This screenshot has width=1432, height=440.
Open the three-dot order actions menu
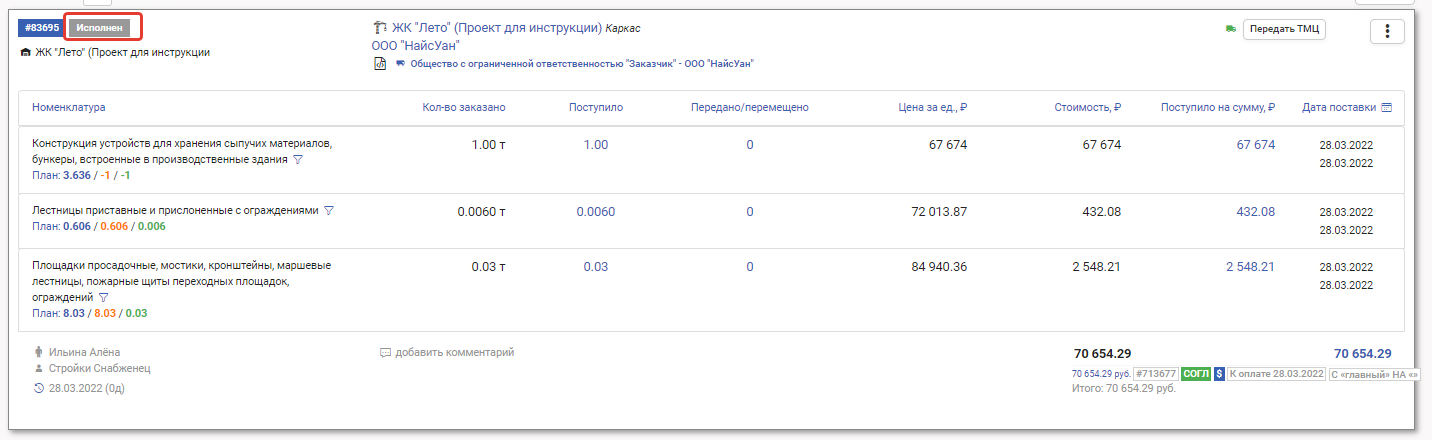(1387, 31)
